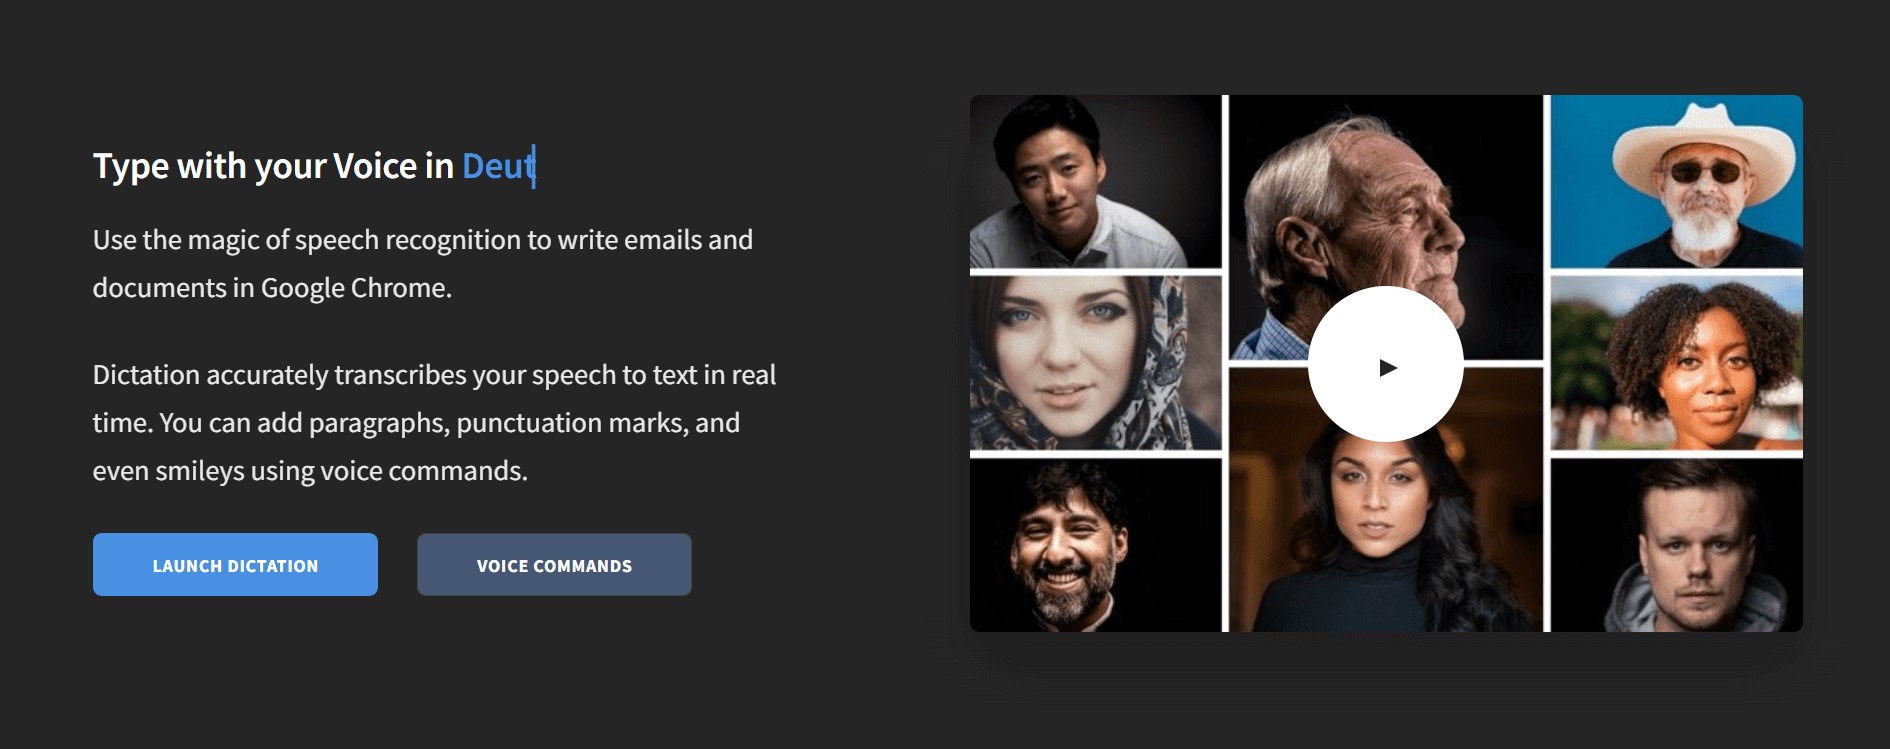1890x749 pixels.
Task: Play the video with the white circle button
Action: (1386, 364)
